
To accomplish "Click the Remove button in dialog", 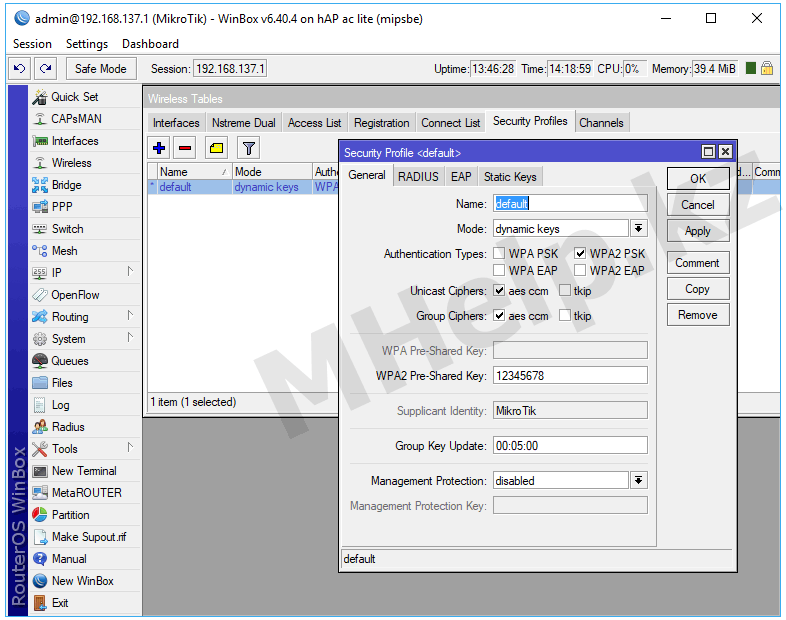I will [x=698, y=315].
